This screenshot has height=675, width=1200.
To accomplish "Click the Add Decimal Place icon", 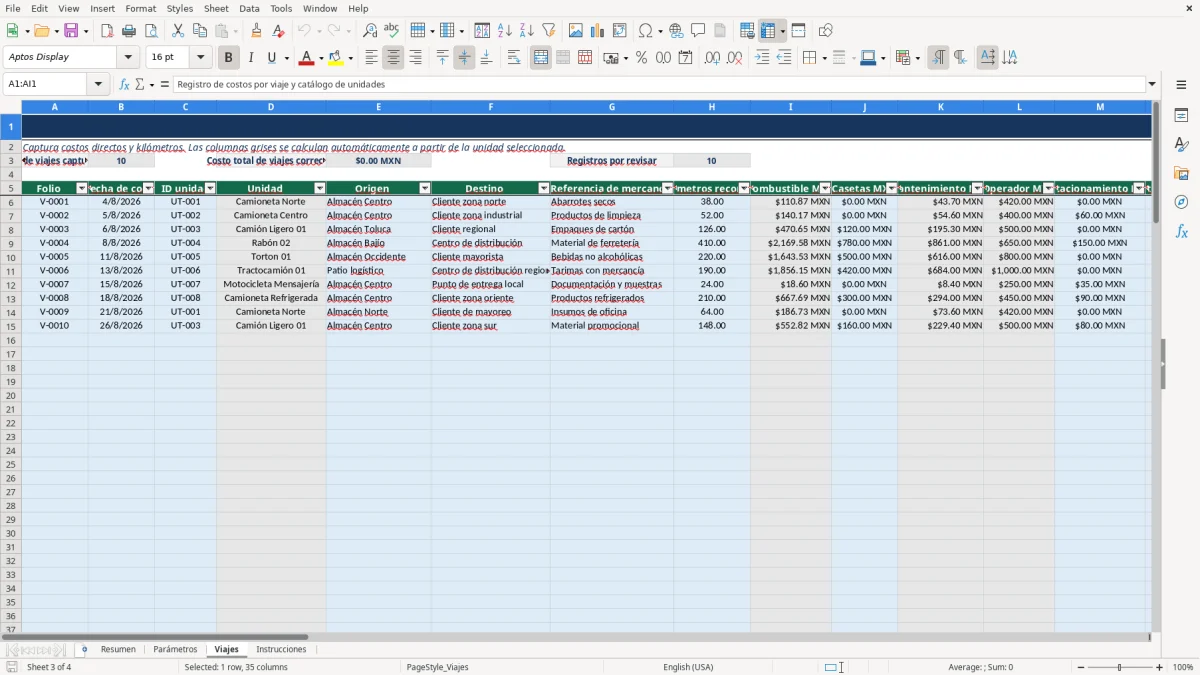I will coord(713,58).
